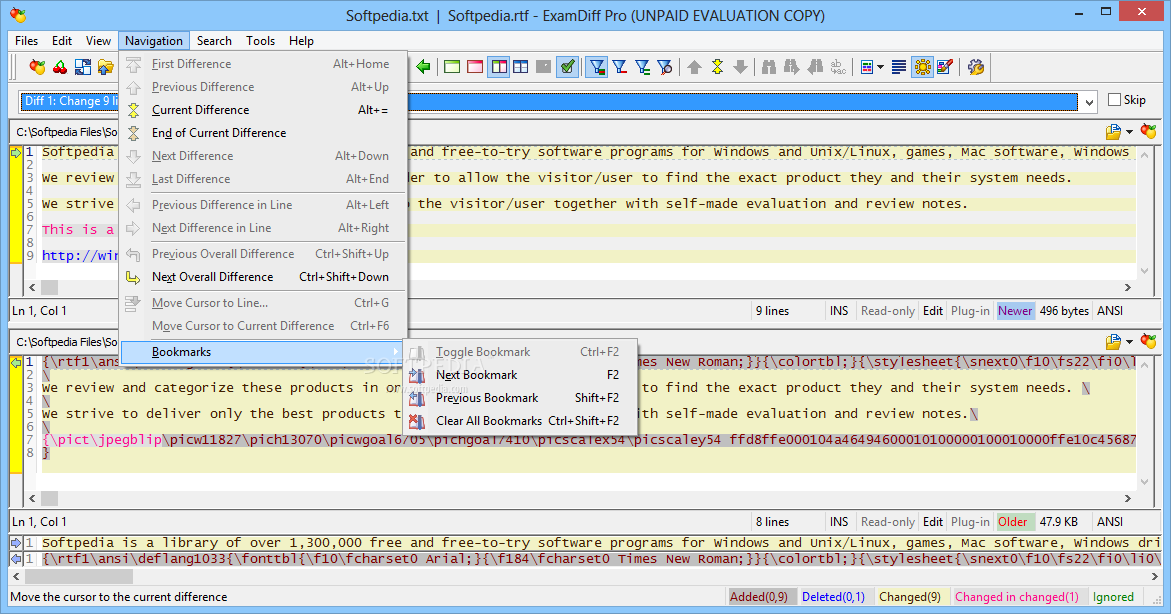Toggle the funnel icon with green lines
1171x614 pixels.
point(643,67)
